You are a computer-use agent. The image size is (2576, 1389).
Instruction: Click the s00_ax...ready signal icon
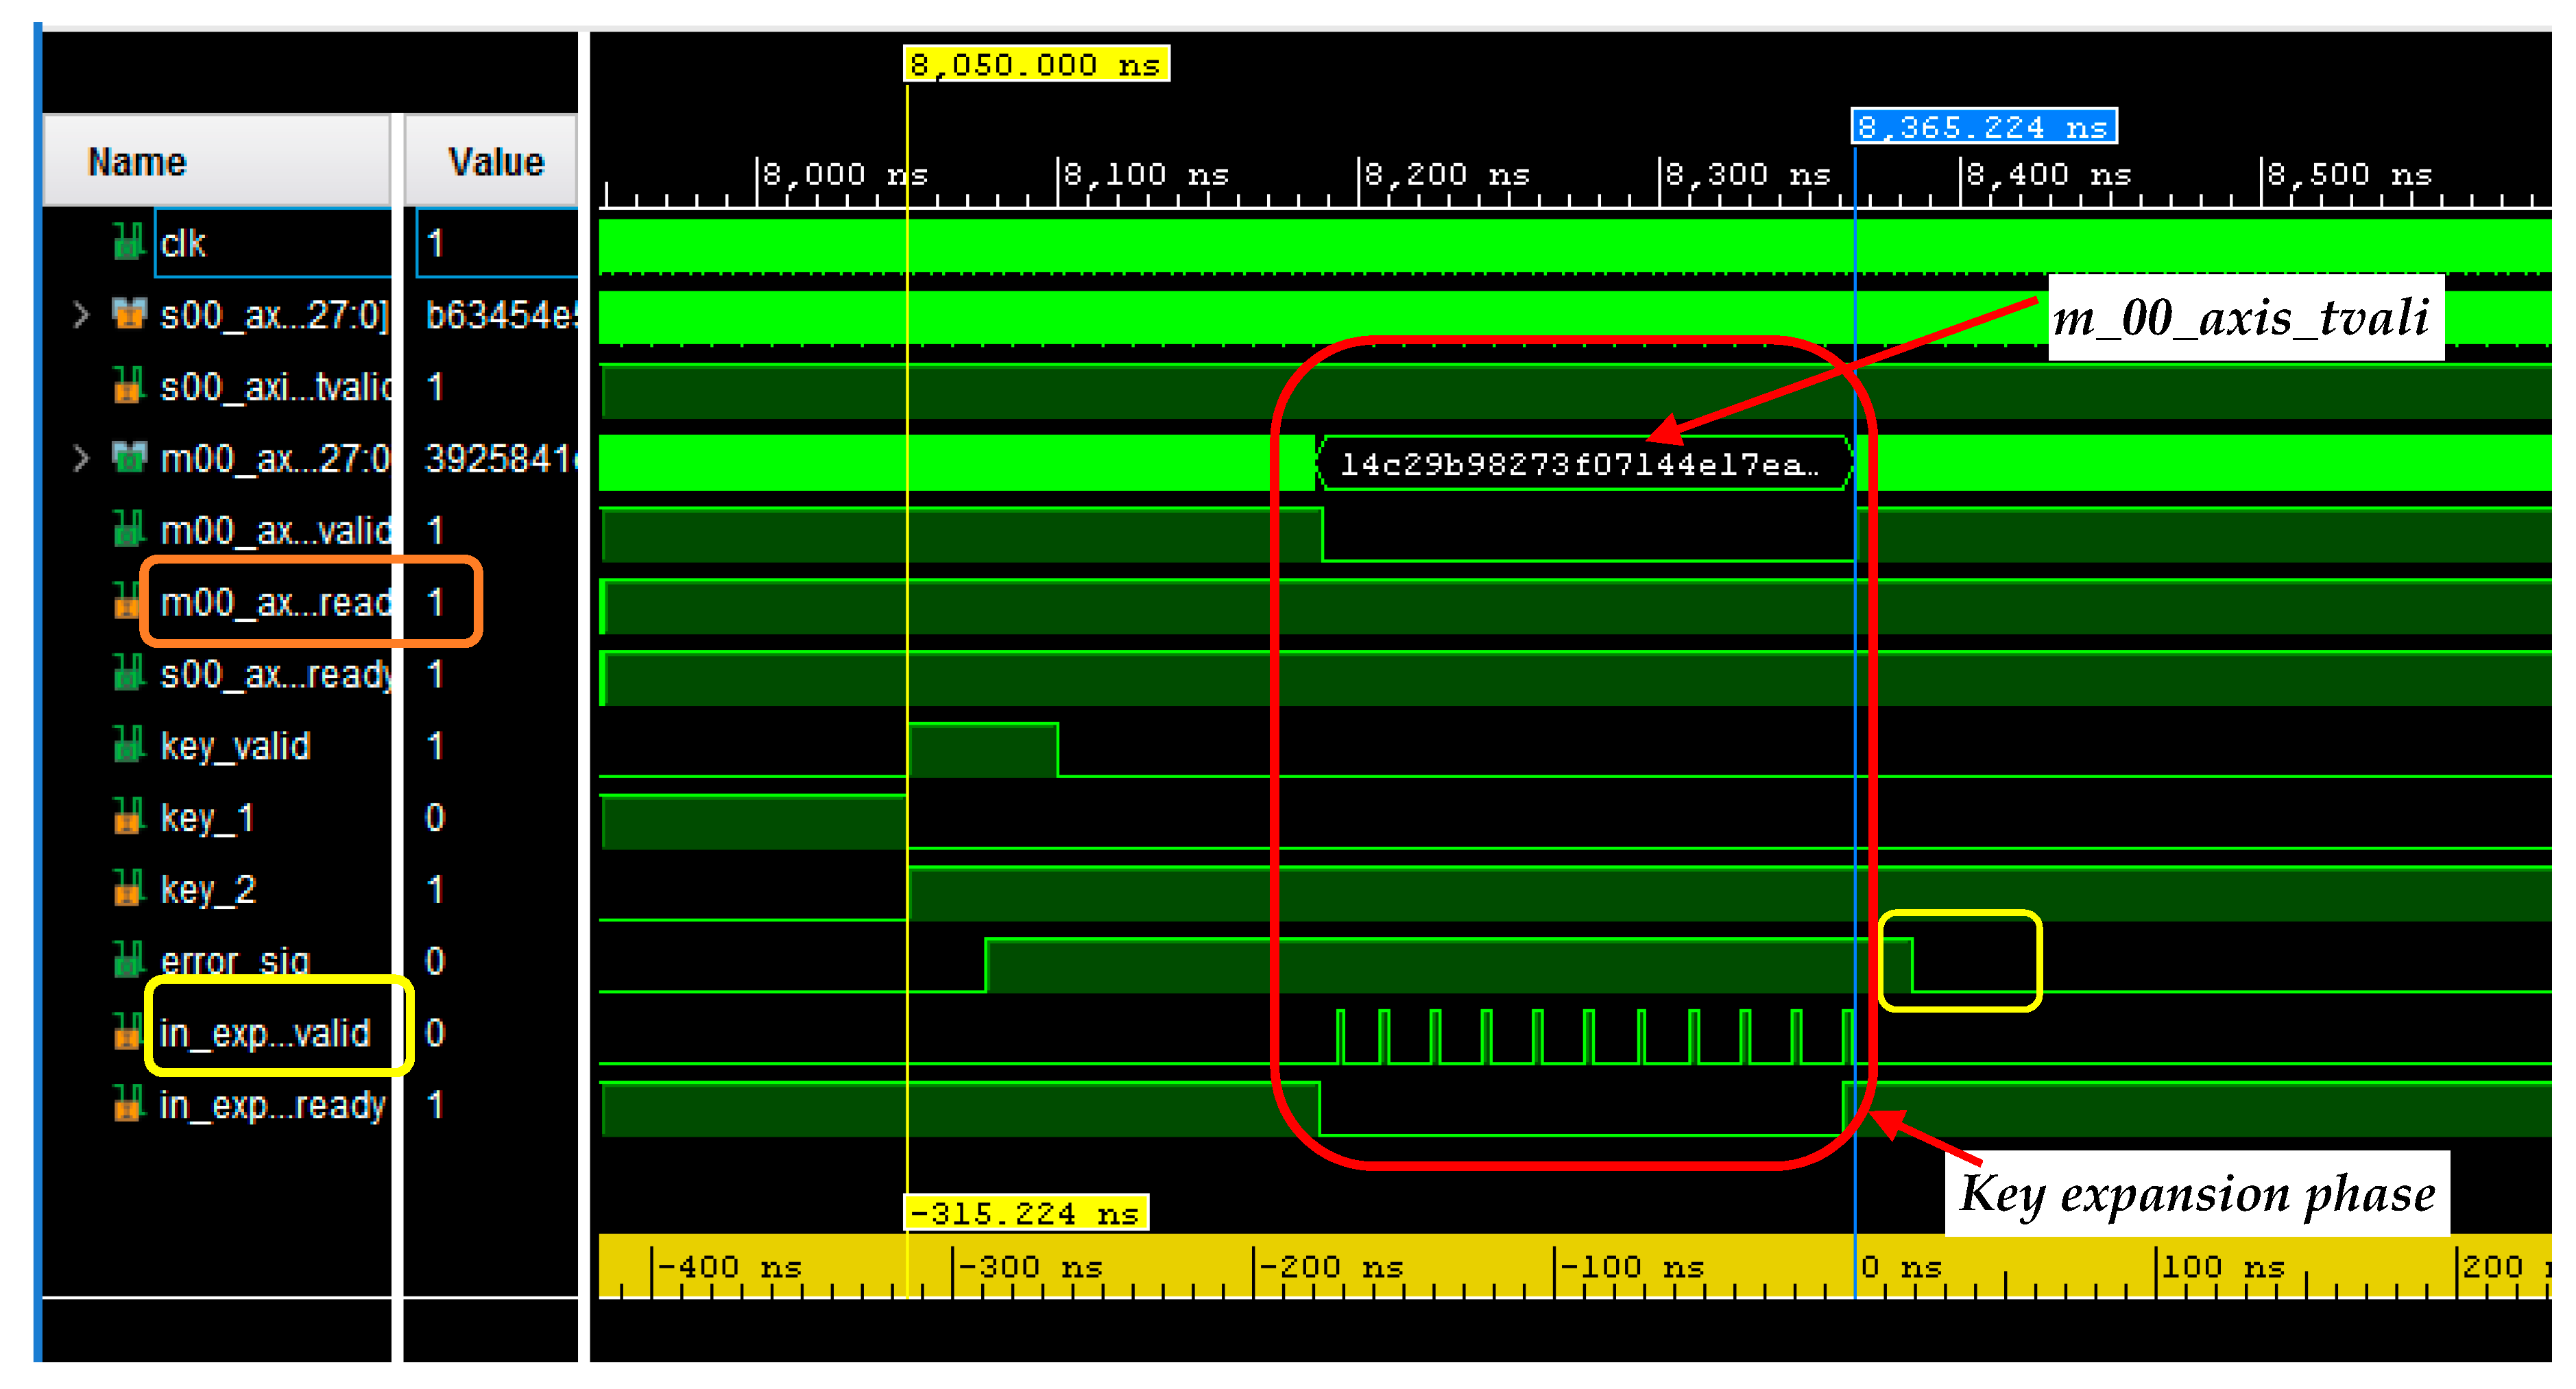[128, 673]
